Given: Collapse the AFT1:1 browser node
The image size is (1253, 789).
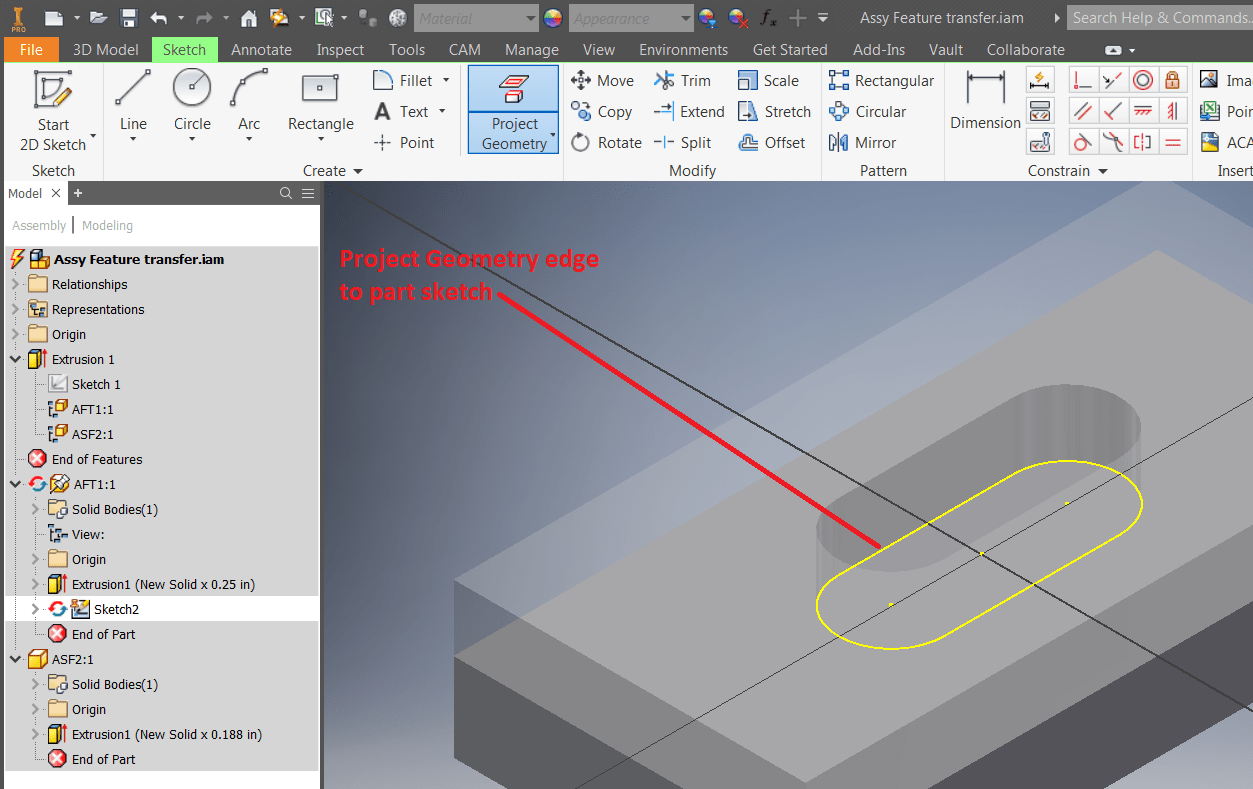Looking at the screenshot, I should 14,483.
